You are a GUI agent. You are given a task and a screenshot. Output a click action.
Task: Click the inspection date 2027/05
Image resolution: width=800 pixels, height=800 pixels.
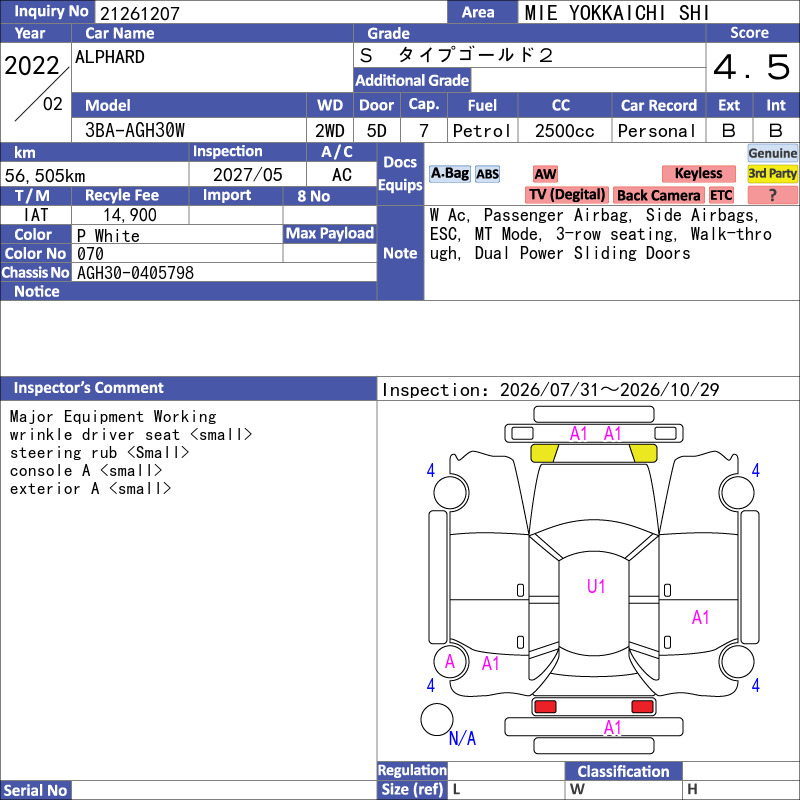tap(247, 174)
